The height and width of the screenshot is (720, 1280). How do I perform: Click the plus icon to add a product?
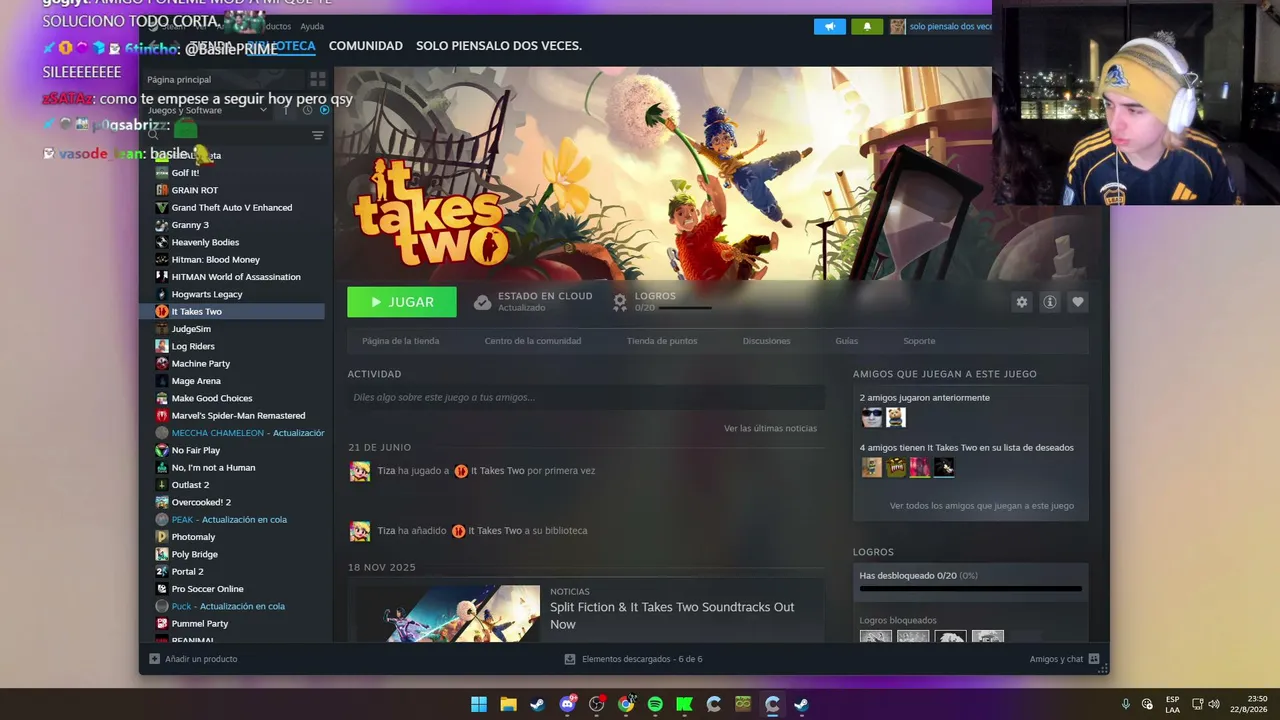pos(154,659)
